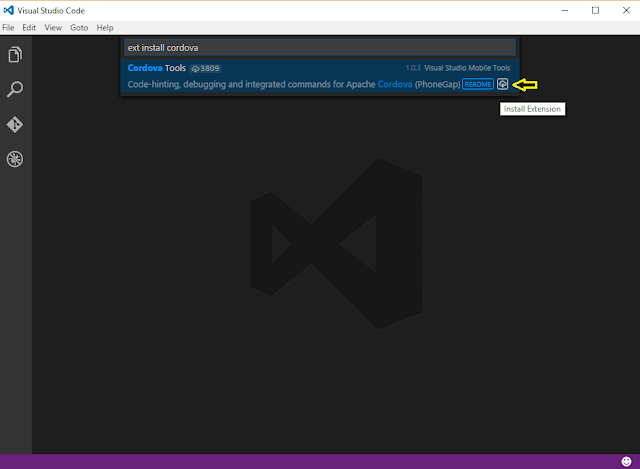Click the Visual Studio Code title logo
This screenshot has width=640, height=469.
tap(9, 10)
